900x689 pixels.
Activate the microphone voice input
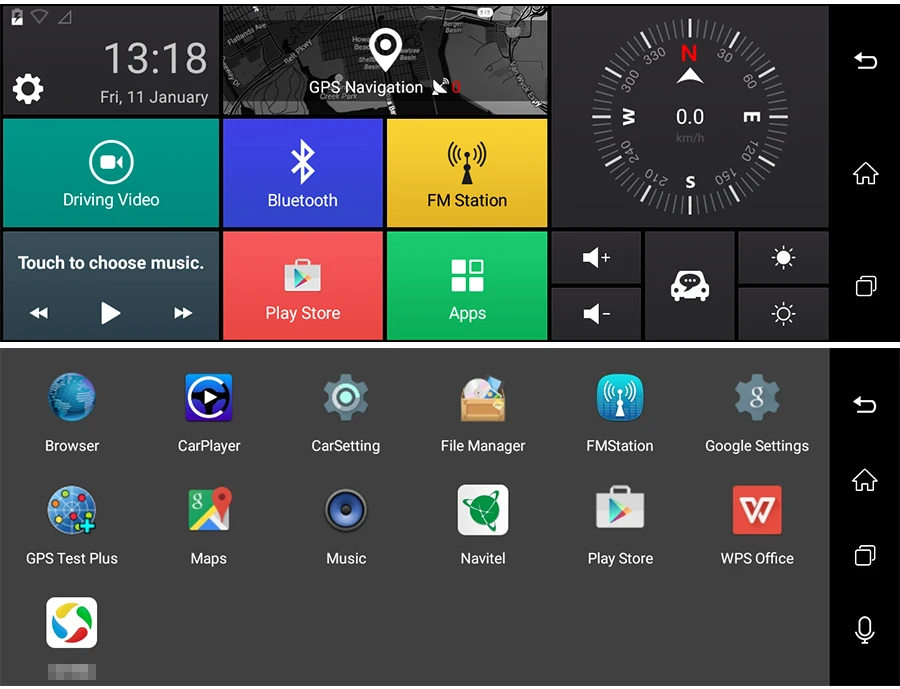(864, 630)
